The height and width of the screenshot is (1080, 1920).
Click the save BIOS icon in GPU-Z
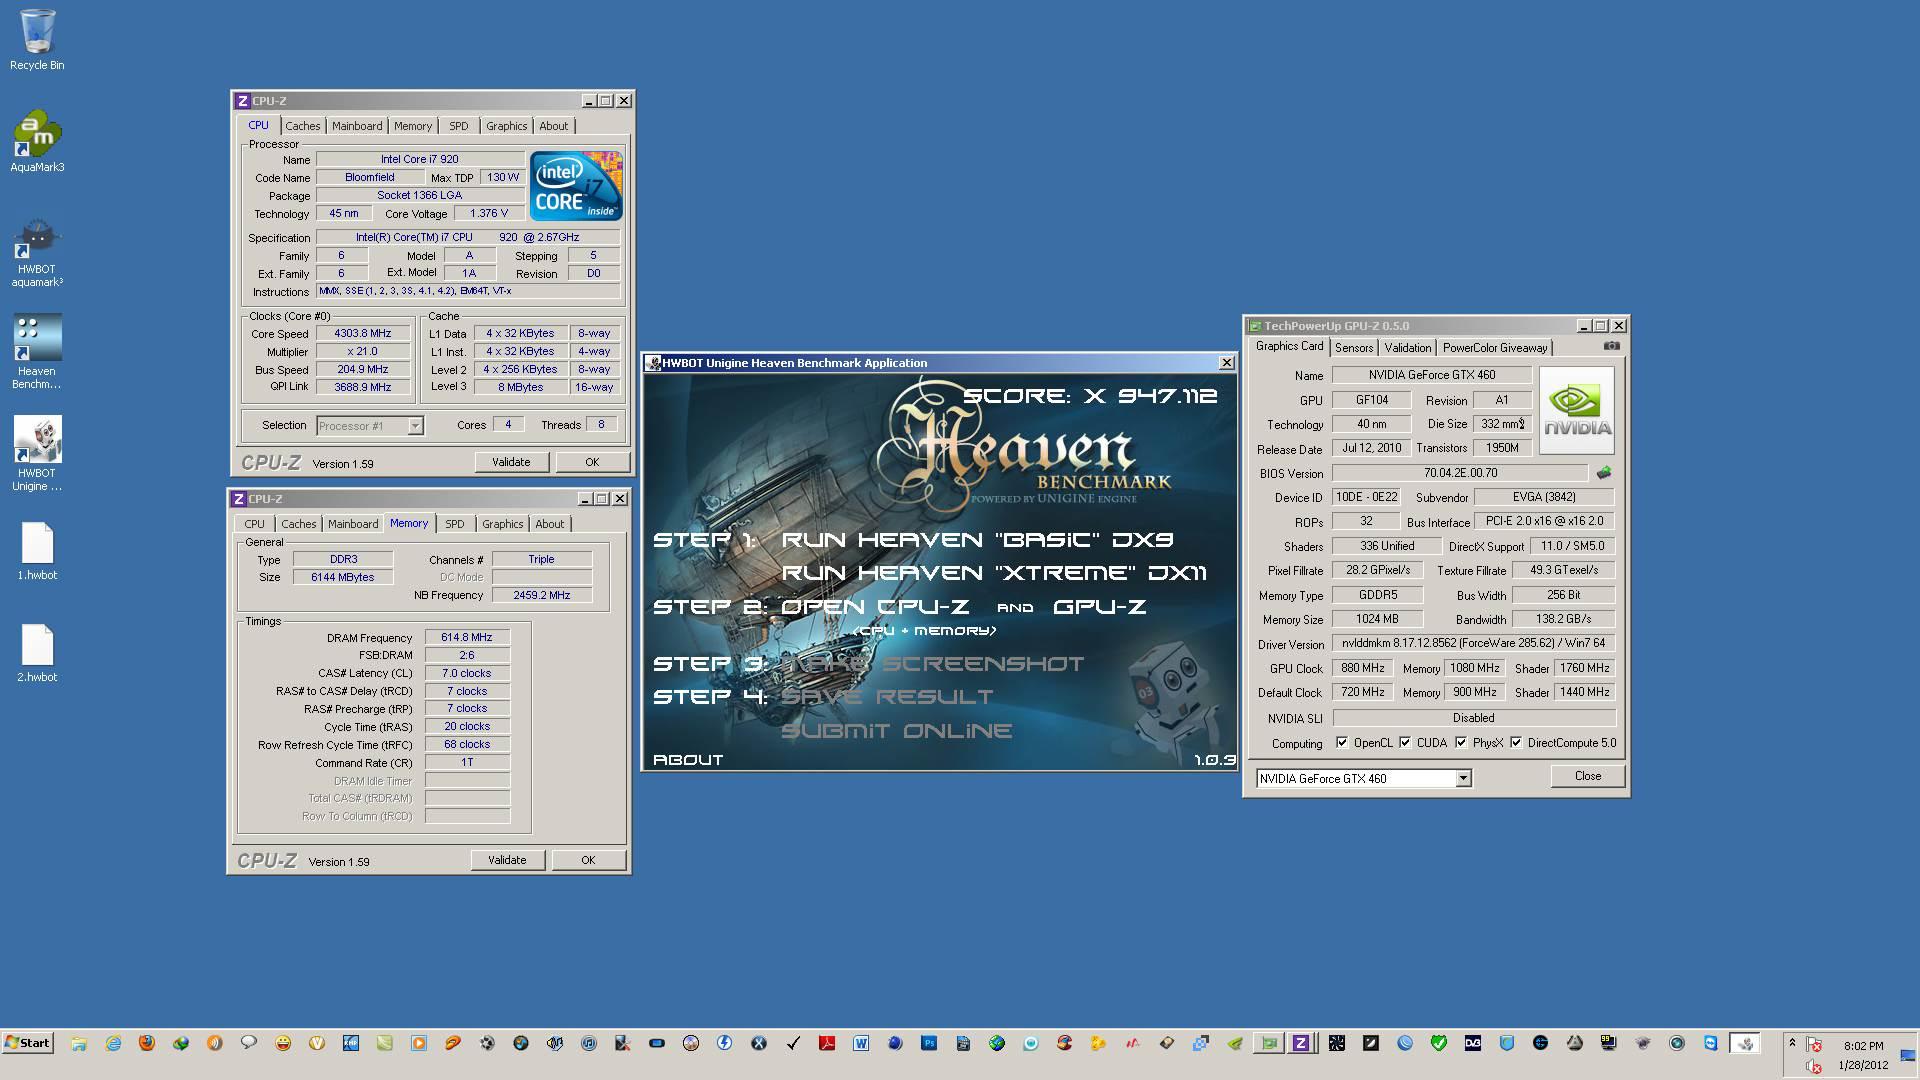1604,473
